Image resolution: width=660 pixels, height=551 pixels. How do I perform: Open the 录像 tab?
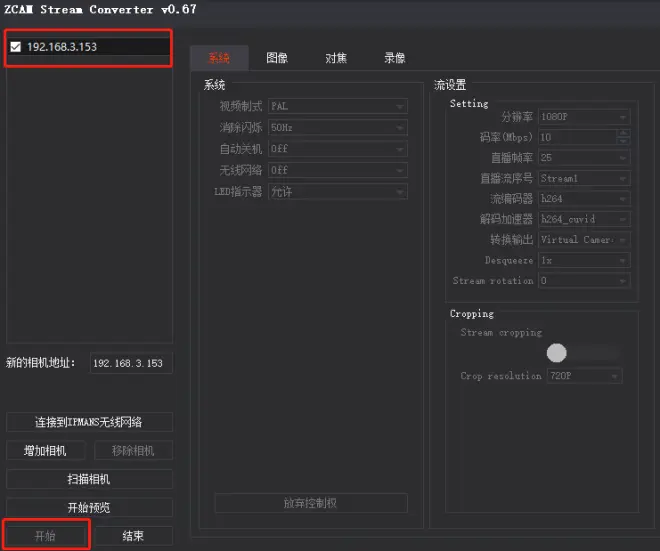click(x=394, y=58)
